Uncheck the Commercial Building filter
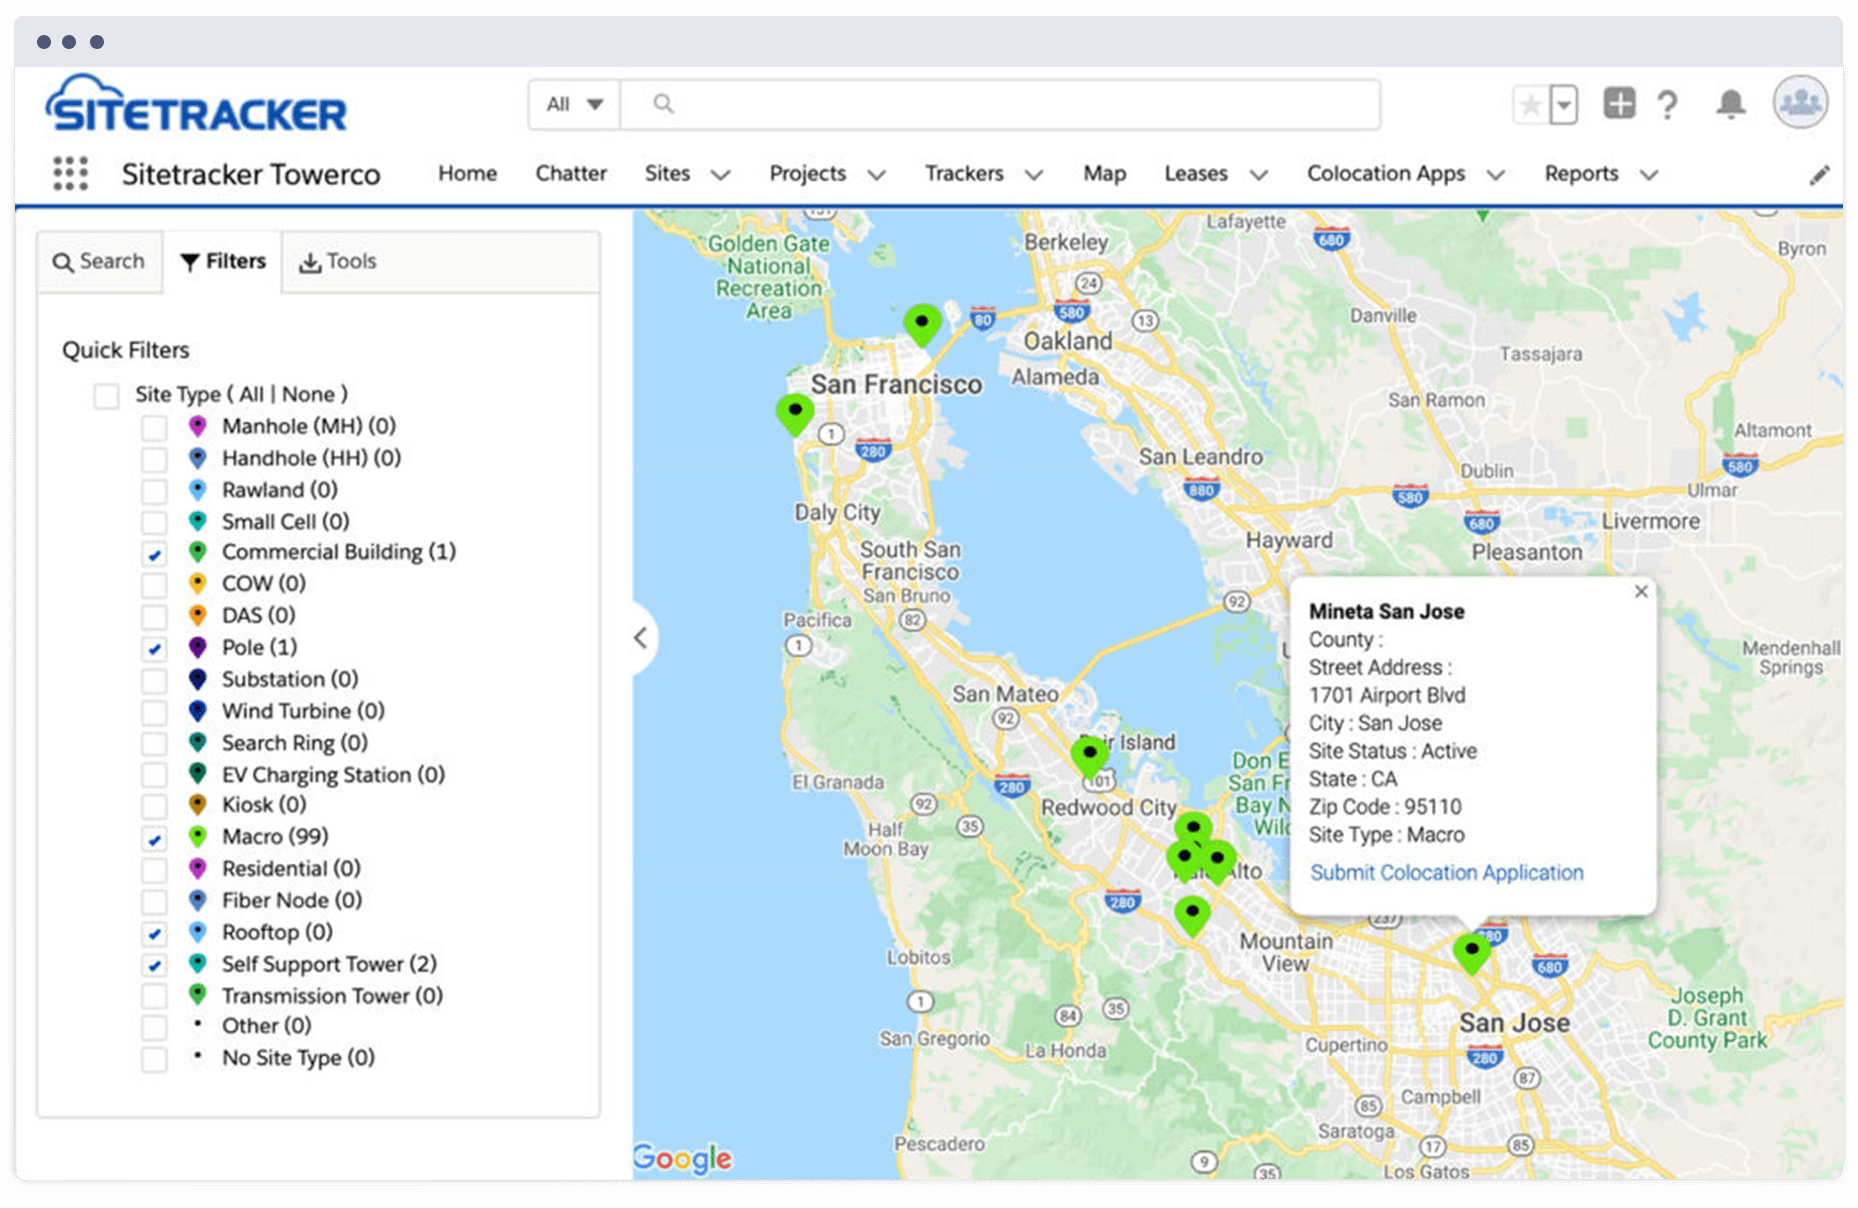 coord(154,554)
